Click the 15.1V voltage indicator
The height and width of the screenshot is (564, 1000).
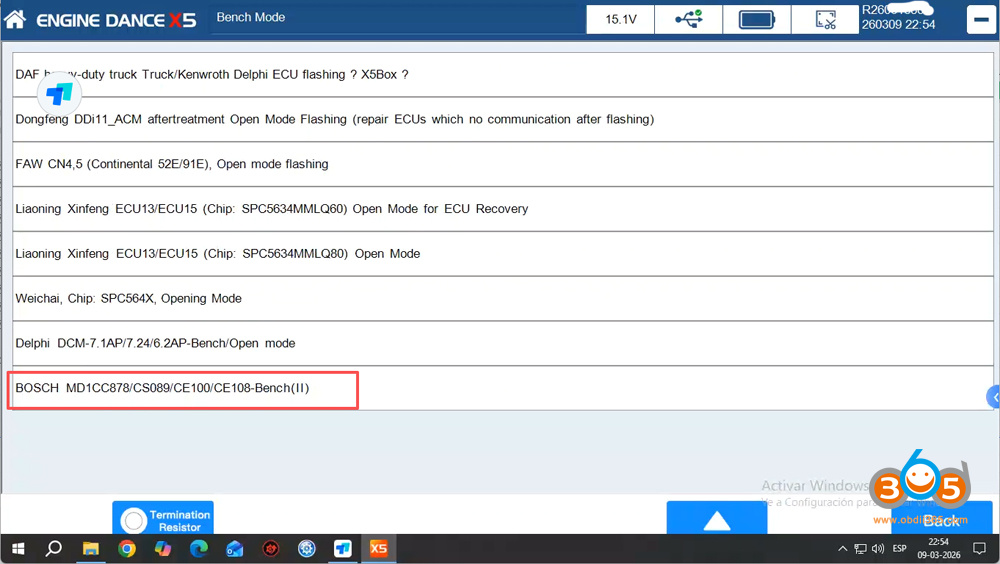621,19
